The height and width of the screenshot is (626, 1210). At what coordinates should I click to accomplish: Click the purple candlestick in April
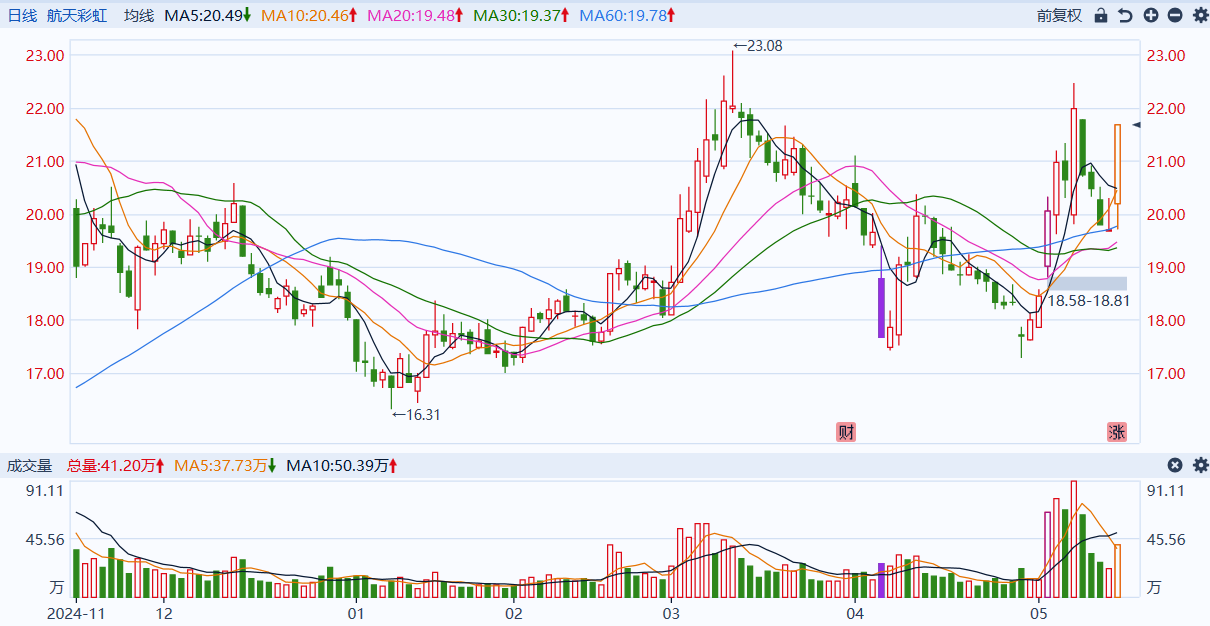881,307
